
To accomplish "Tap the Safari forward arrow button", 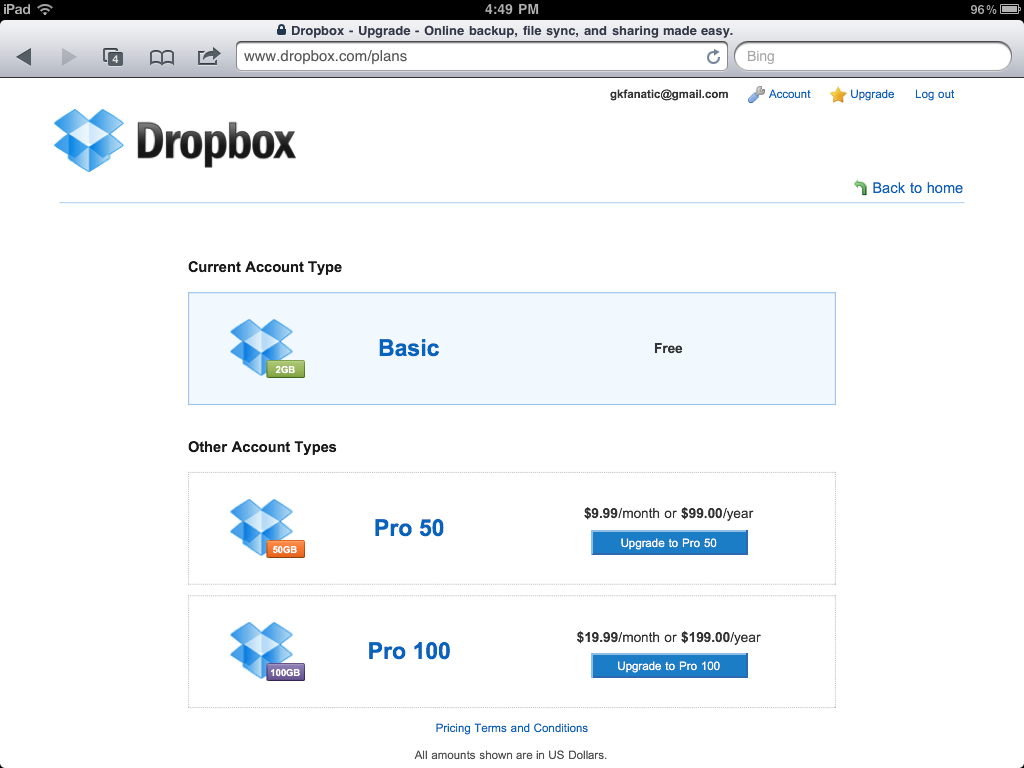I will point(69,57).
